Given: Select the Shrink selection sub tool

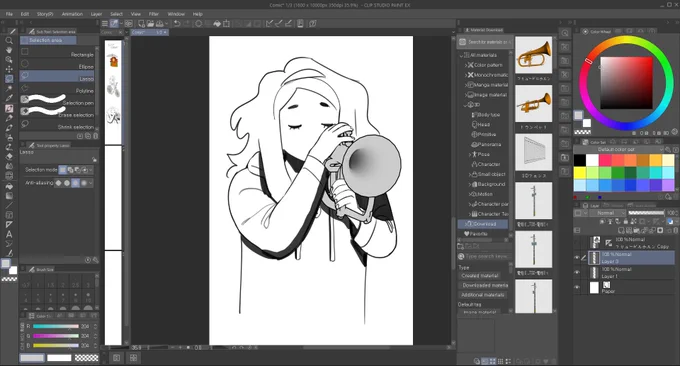Looking at the screenshot, I should click(x=57, y=125).
